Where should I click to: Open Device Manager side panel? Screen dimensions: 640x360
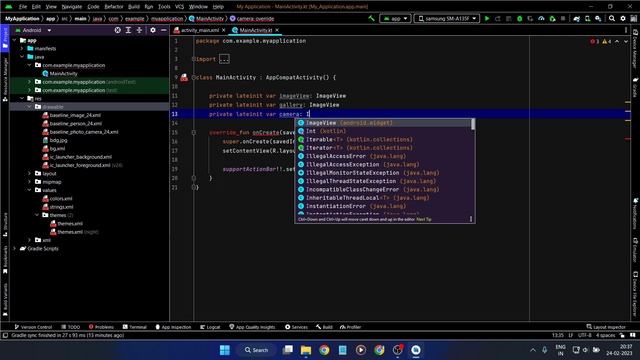(635, 49)
